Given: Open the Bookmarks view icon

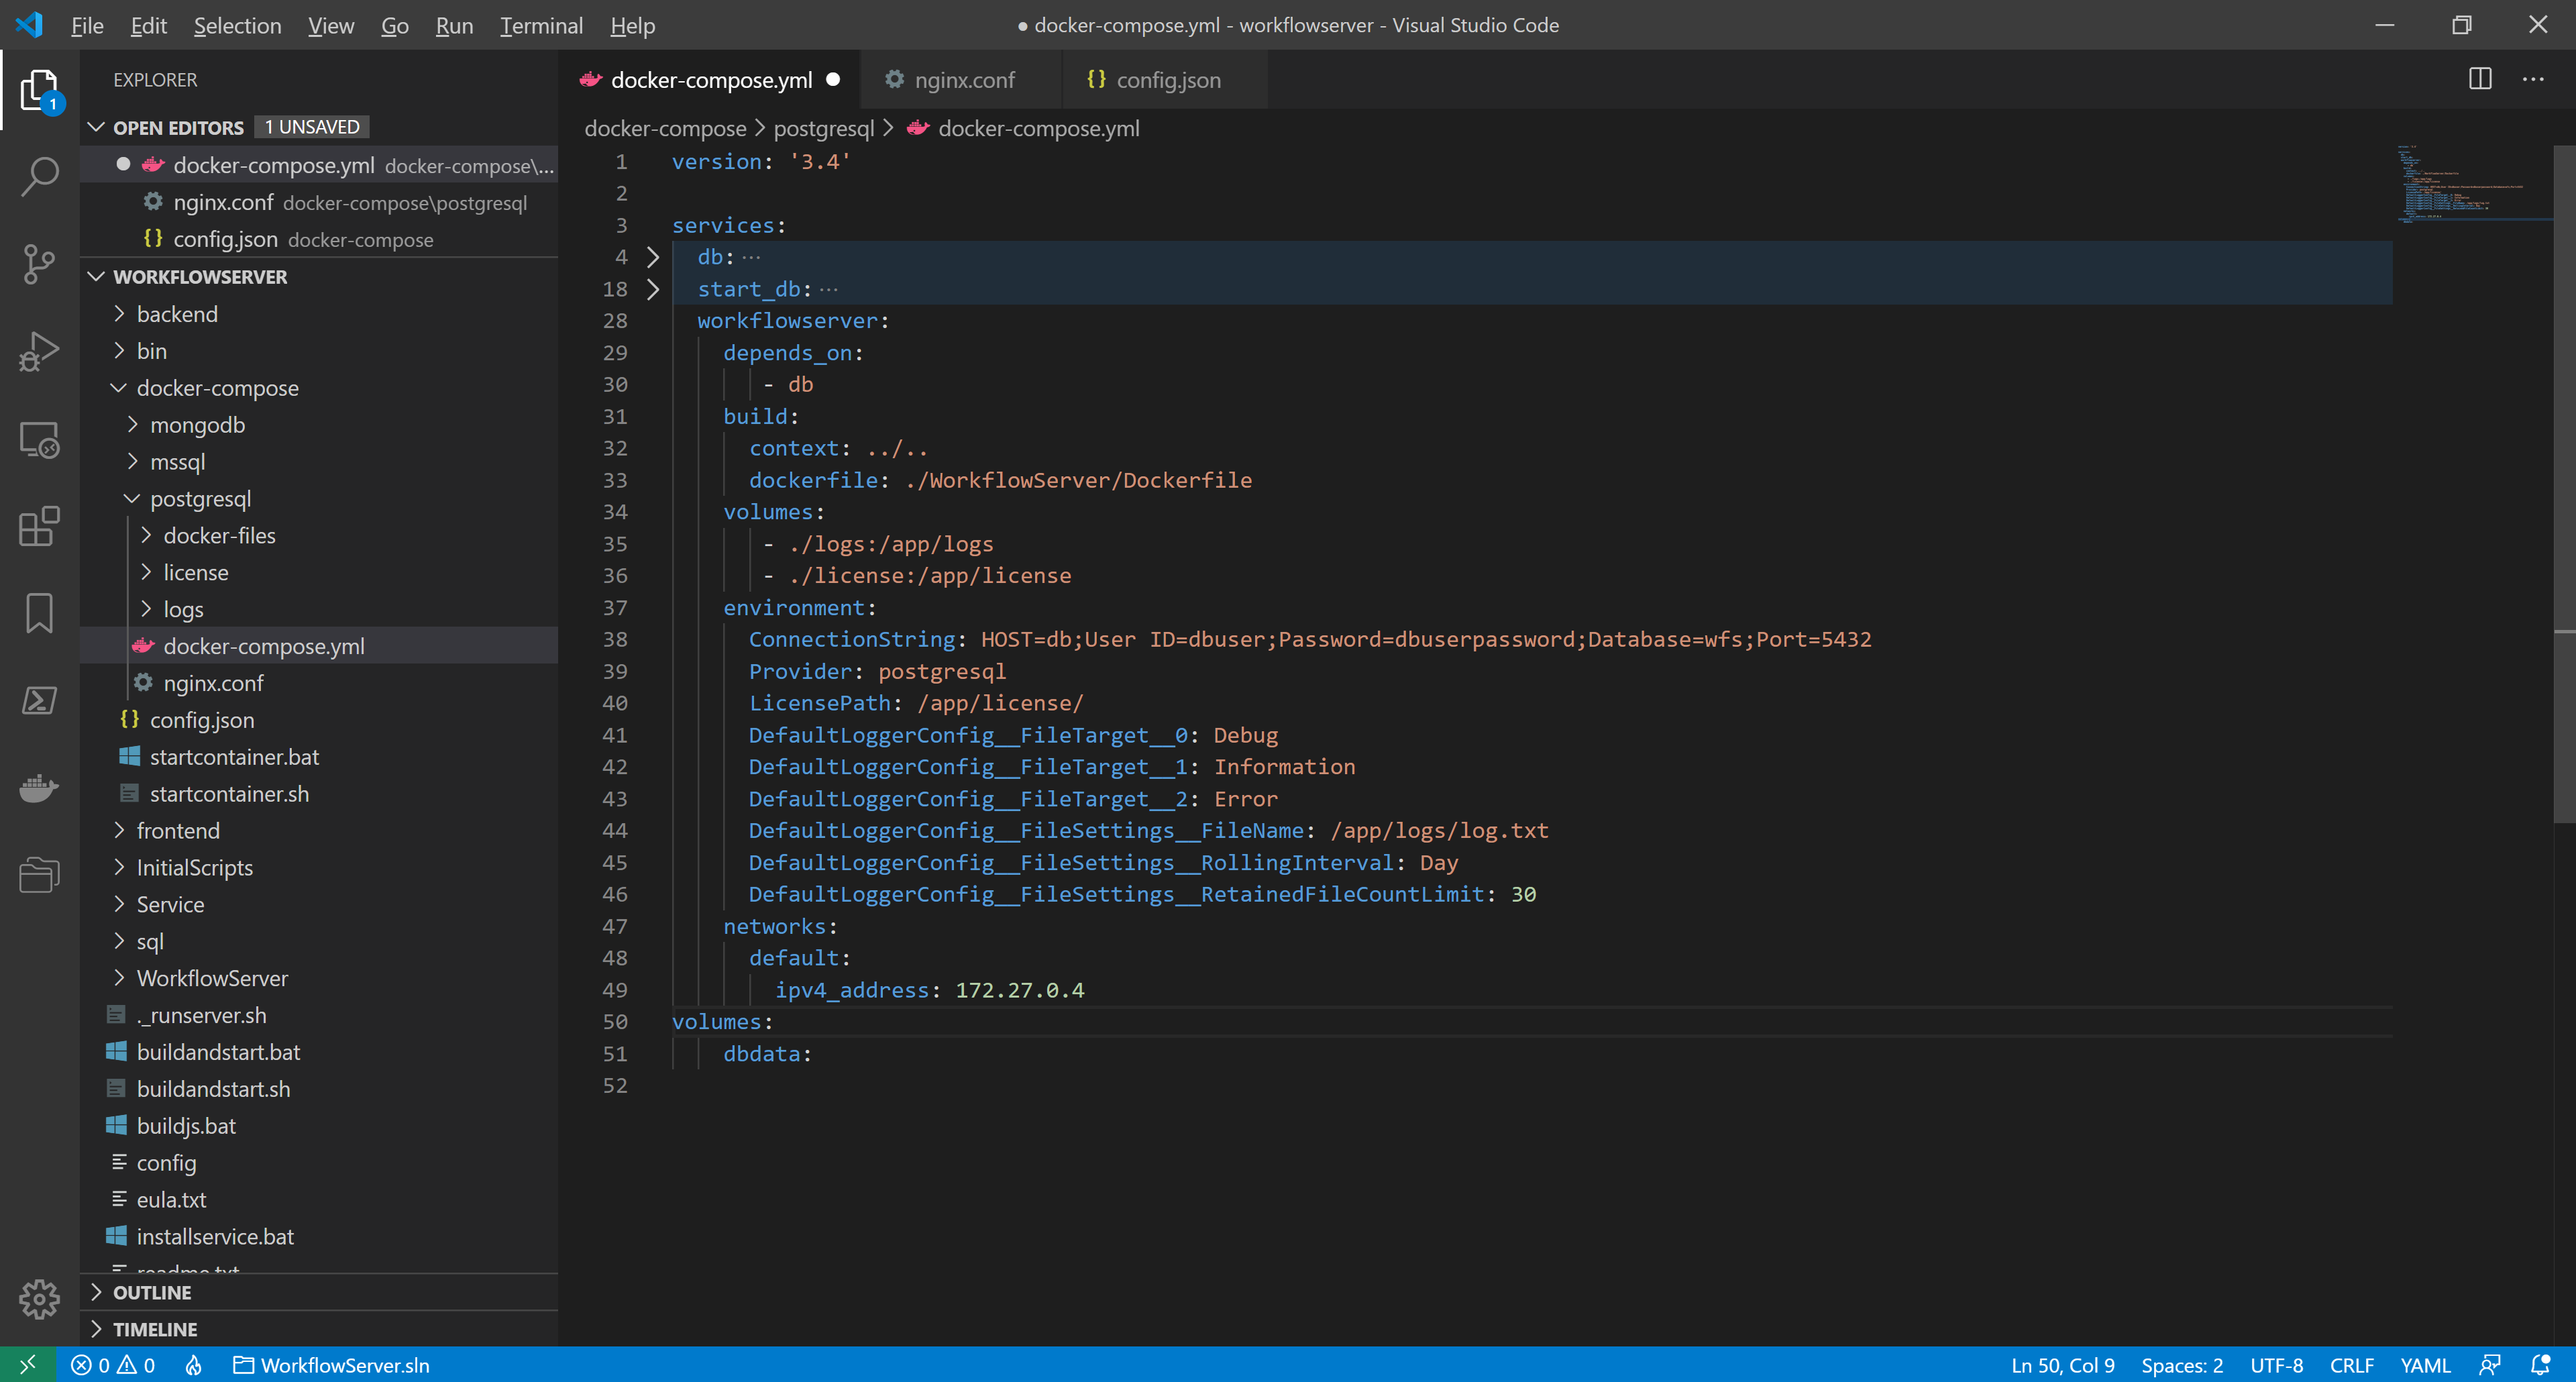Looking at the screenshot, I should tap(39, 613).
